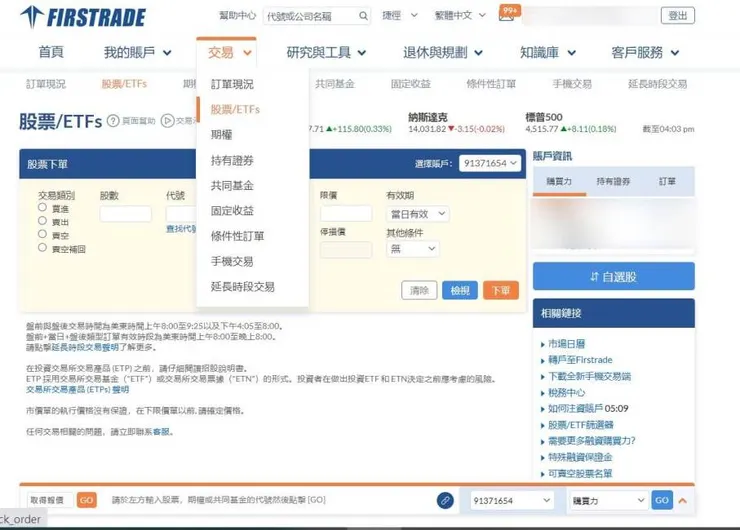Click the 清除 clear button

click(419, 290)
